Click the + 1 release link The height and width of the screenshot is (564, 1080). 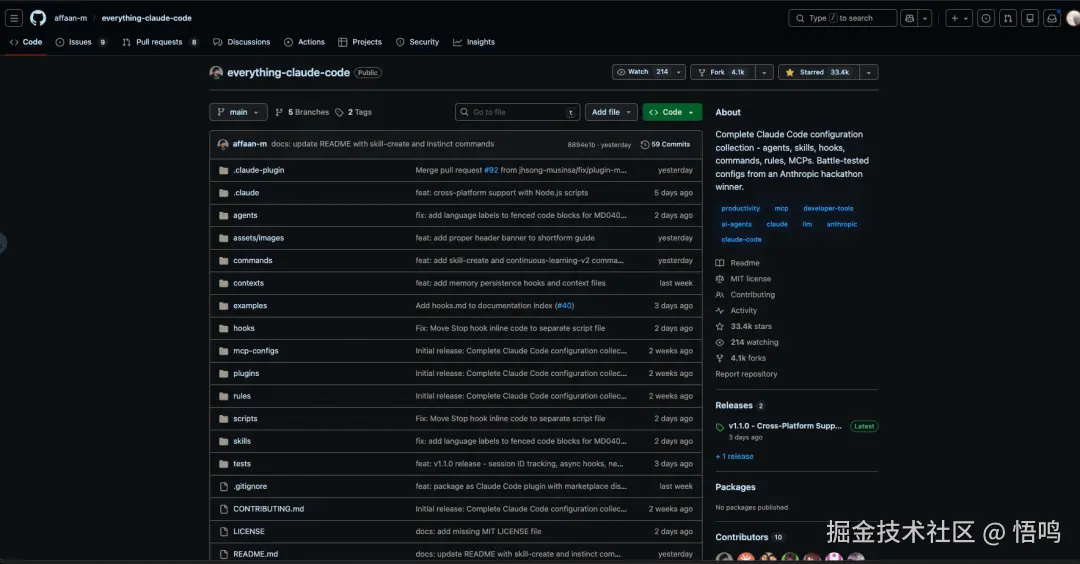tap(734, 457)
